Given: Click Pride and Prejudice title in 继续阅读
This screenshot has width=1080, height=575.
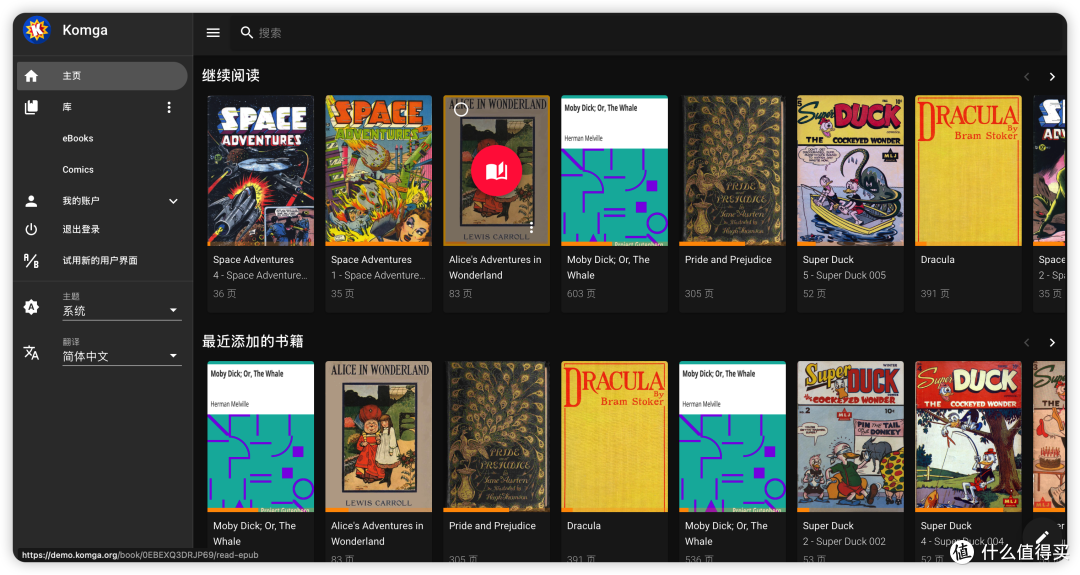Looking at the screenshot, I should click(728, 260).
